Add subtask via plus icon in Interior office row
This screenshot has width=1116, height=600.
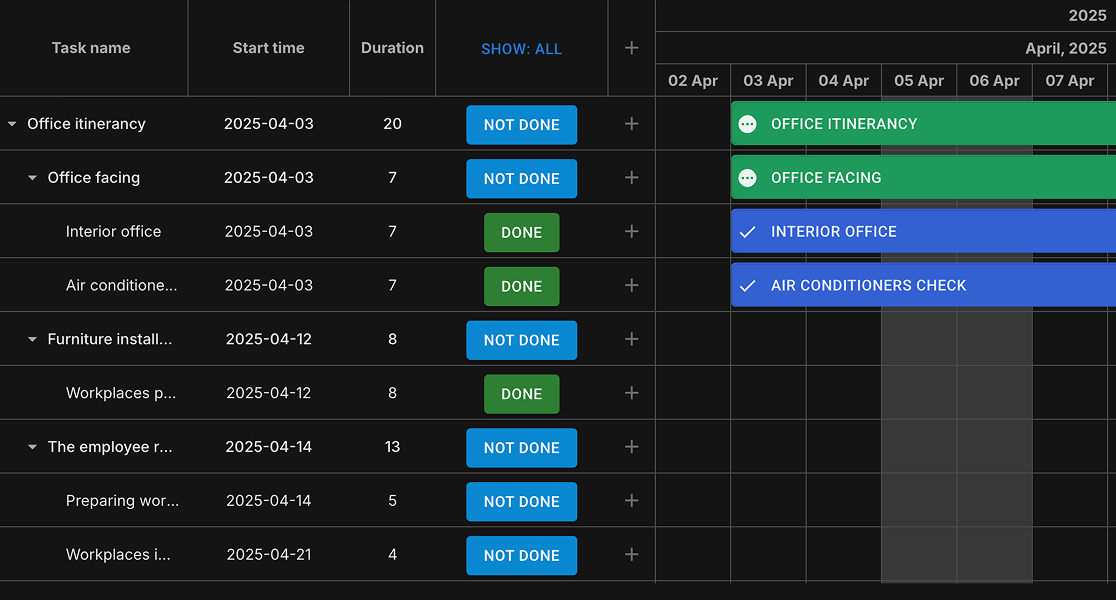(631, 232)
